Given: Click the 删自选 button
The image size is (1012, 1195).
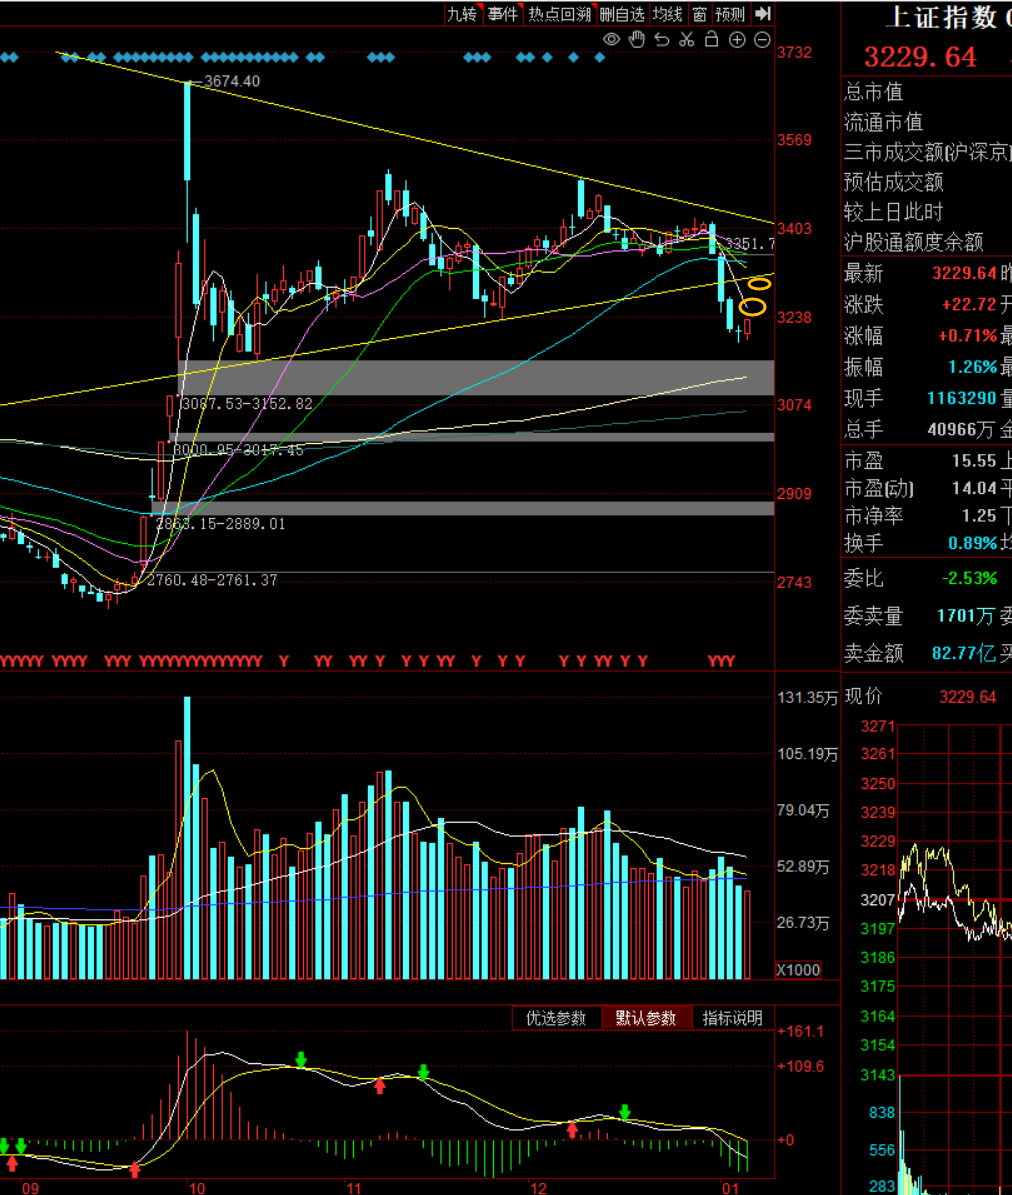Looking at the screenshot, I should coord(621,14).
